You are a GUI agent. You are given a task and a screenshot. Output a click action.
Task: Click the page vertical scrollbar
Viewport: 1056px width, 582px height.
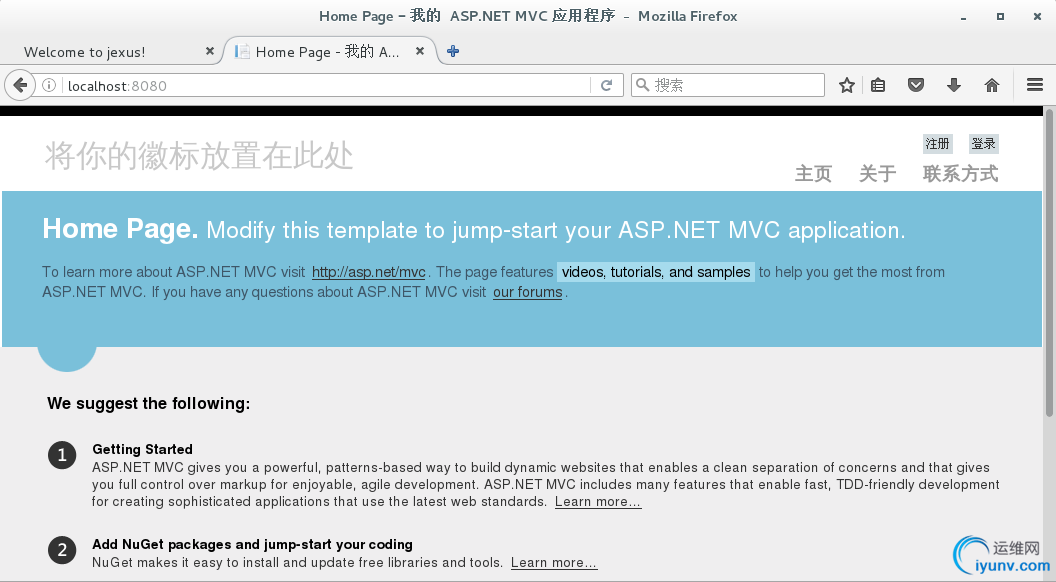coord(1049,263)
